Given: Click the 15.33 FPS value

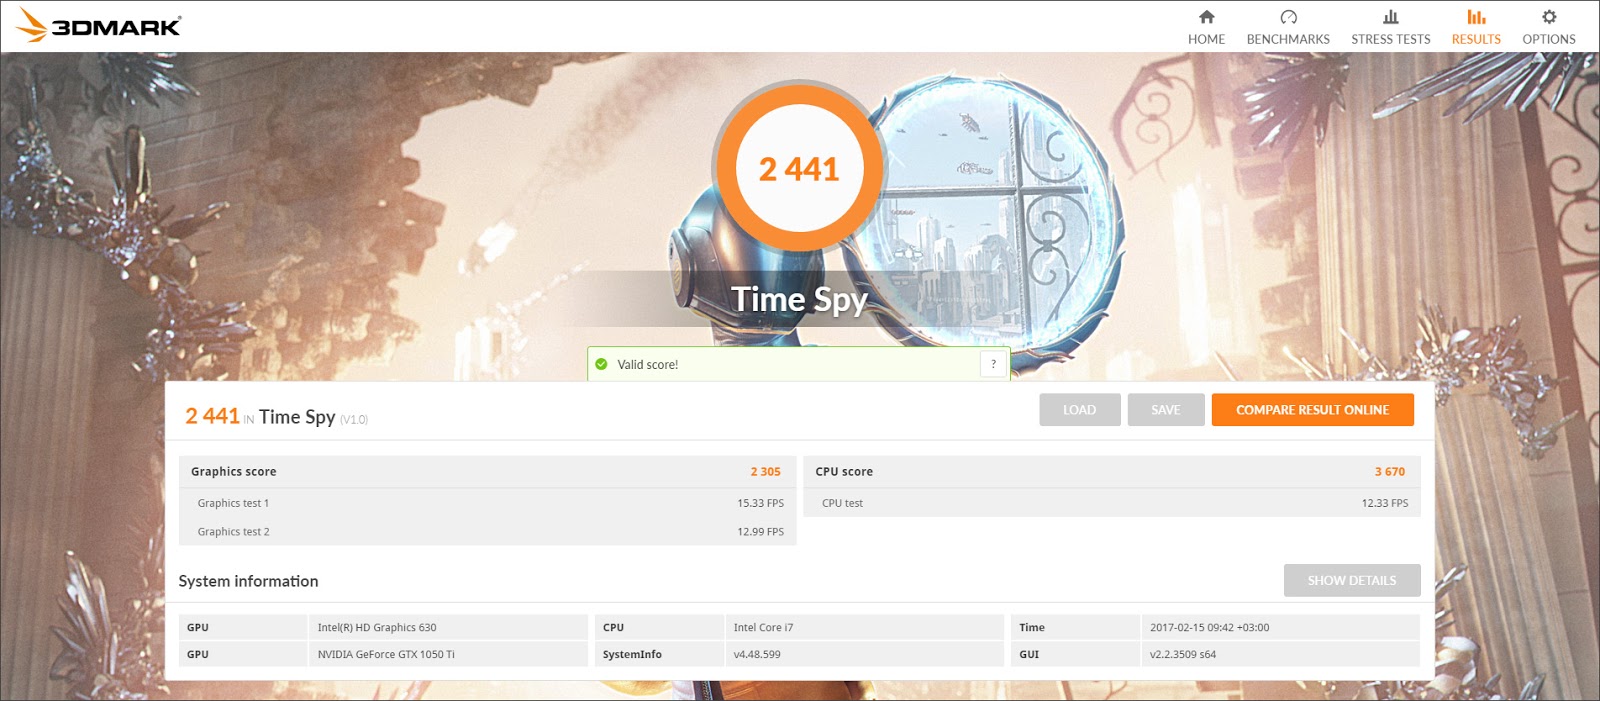Looking at the screenshot, I should (x=760, y=503).
